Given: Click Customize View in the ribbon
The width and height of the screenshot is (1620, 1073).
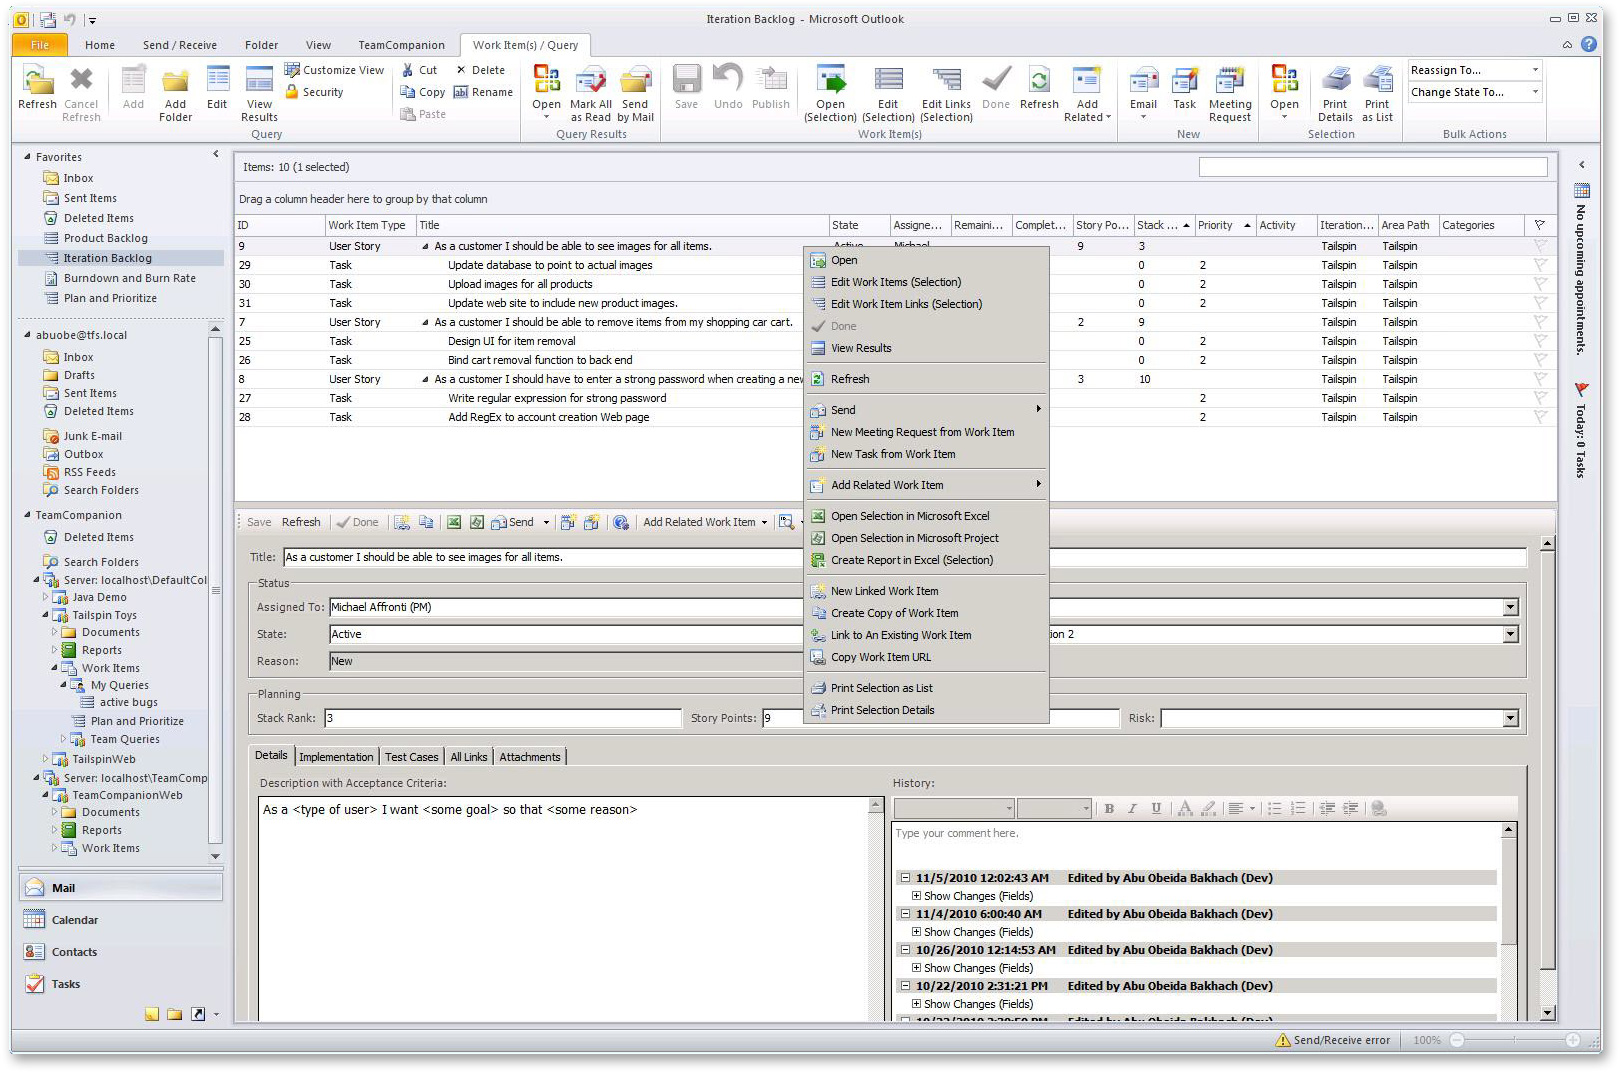Looking at the screenshot, I should click(334, 70).
